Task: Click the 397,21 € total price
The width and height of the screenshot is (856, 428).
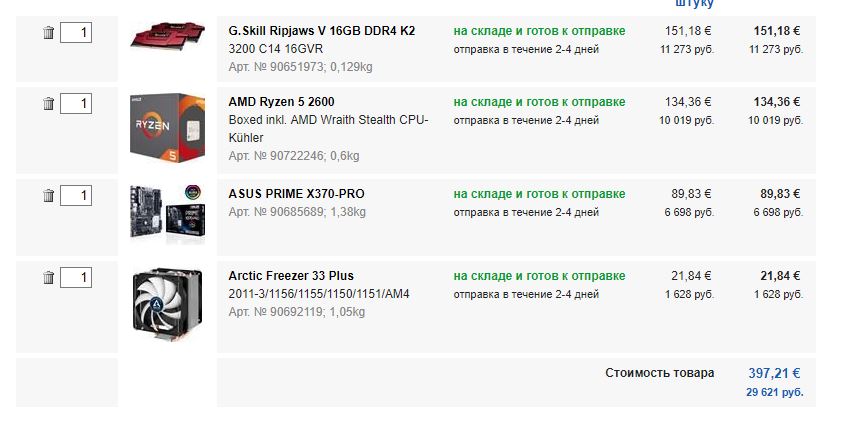Action: (x=774, y=373)
